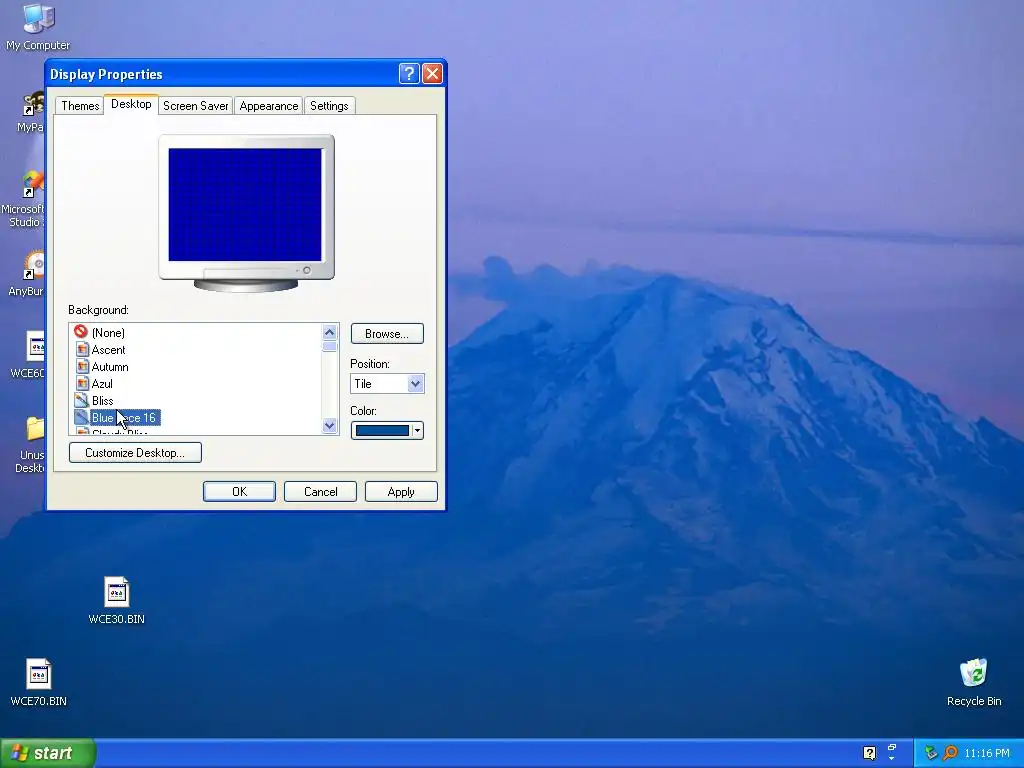Viewport: 1024px width, 768px height.
Task: Click background list scroll up arrow
Action: [329, 332]
